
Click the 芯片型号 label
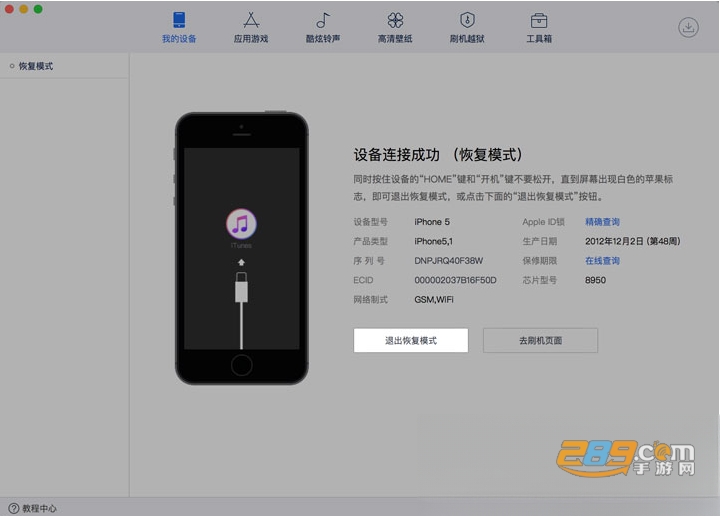pyautogui.click(x=540, y=280)
